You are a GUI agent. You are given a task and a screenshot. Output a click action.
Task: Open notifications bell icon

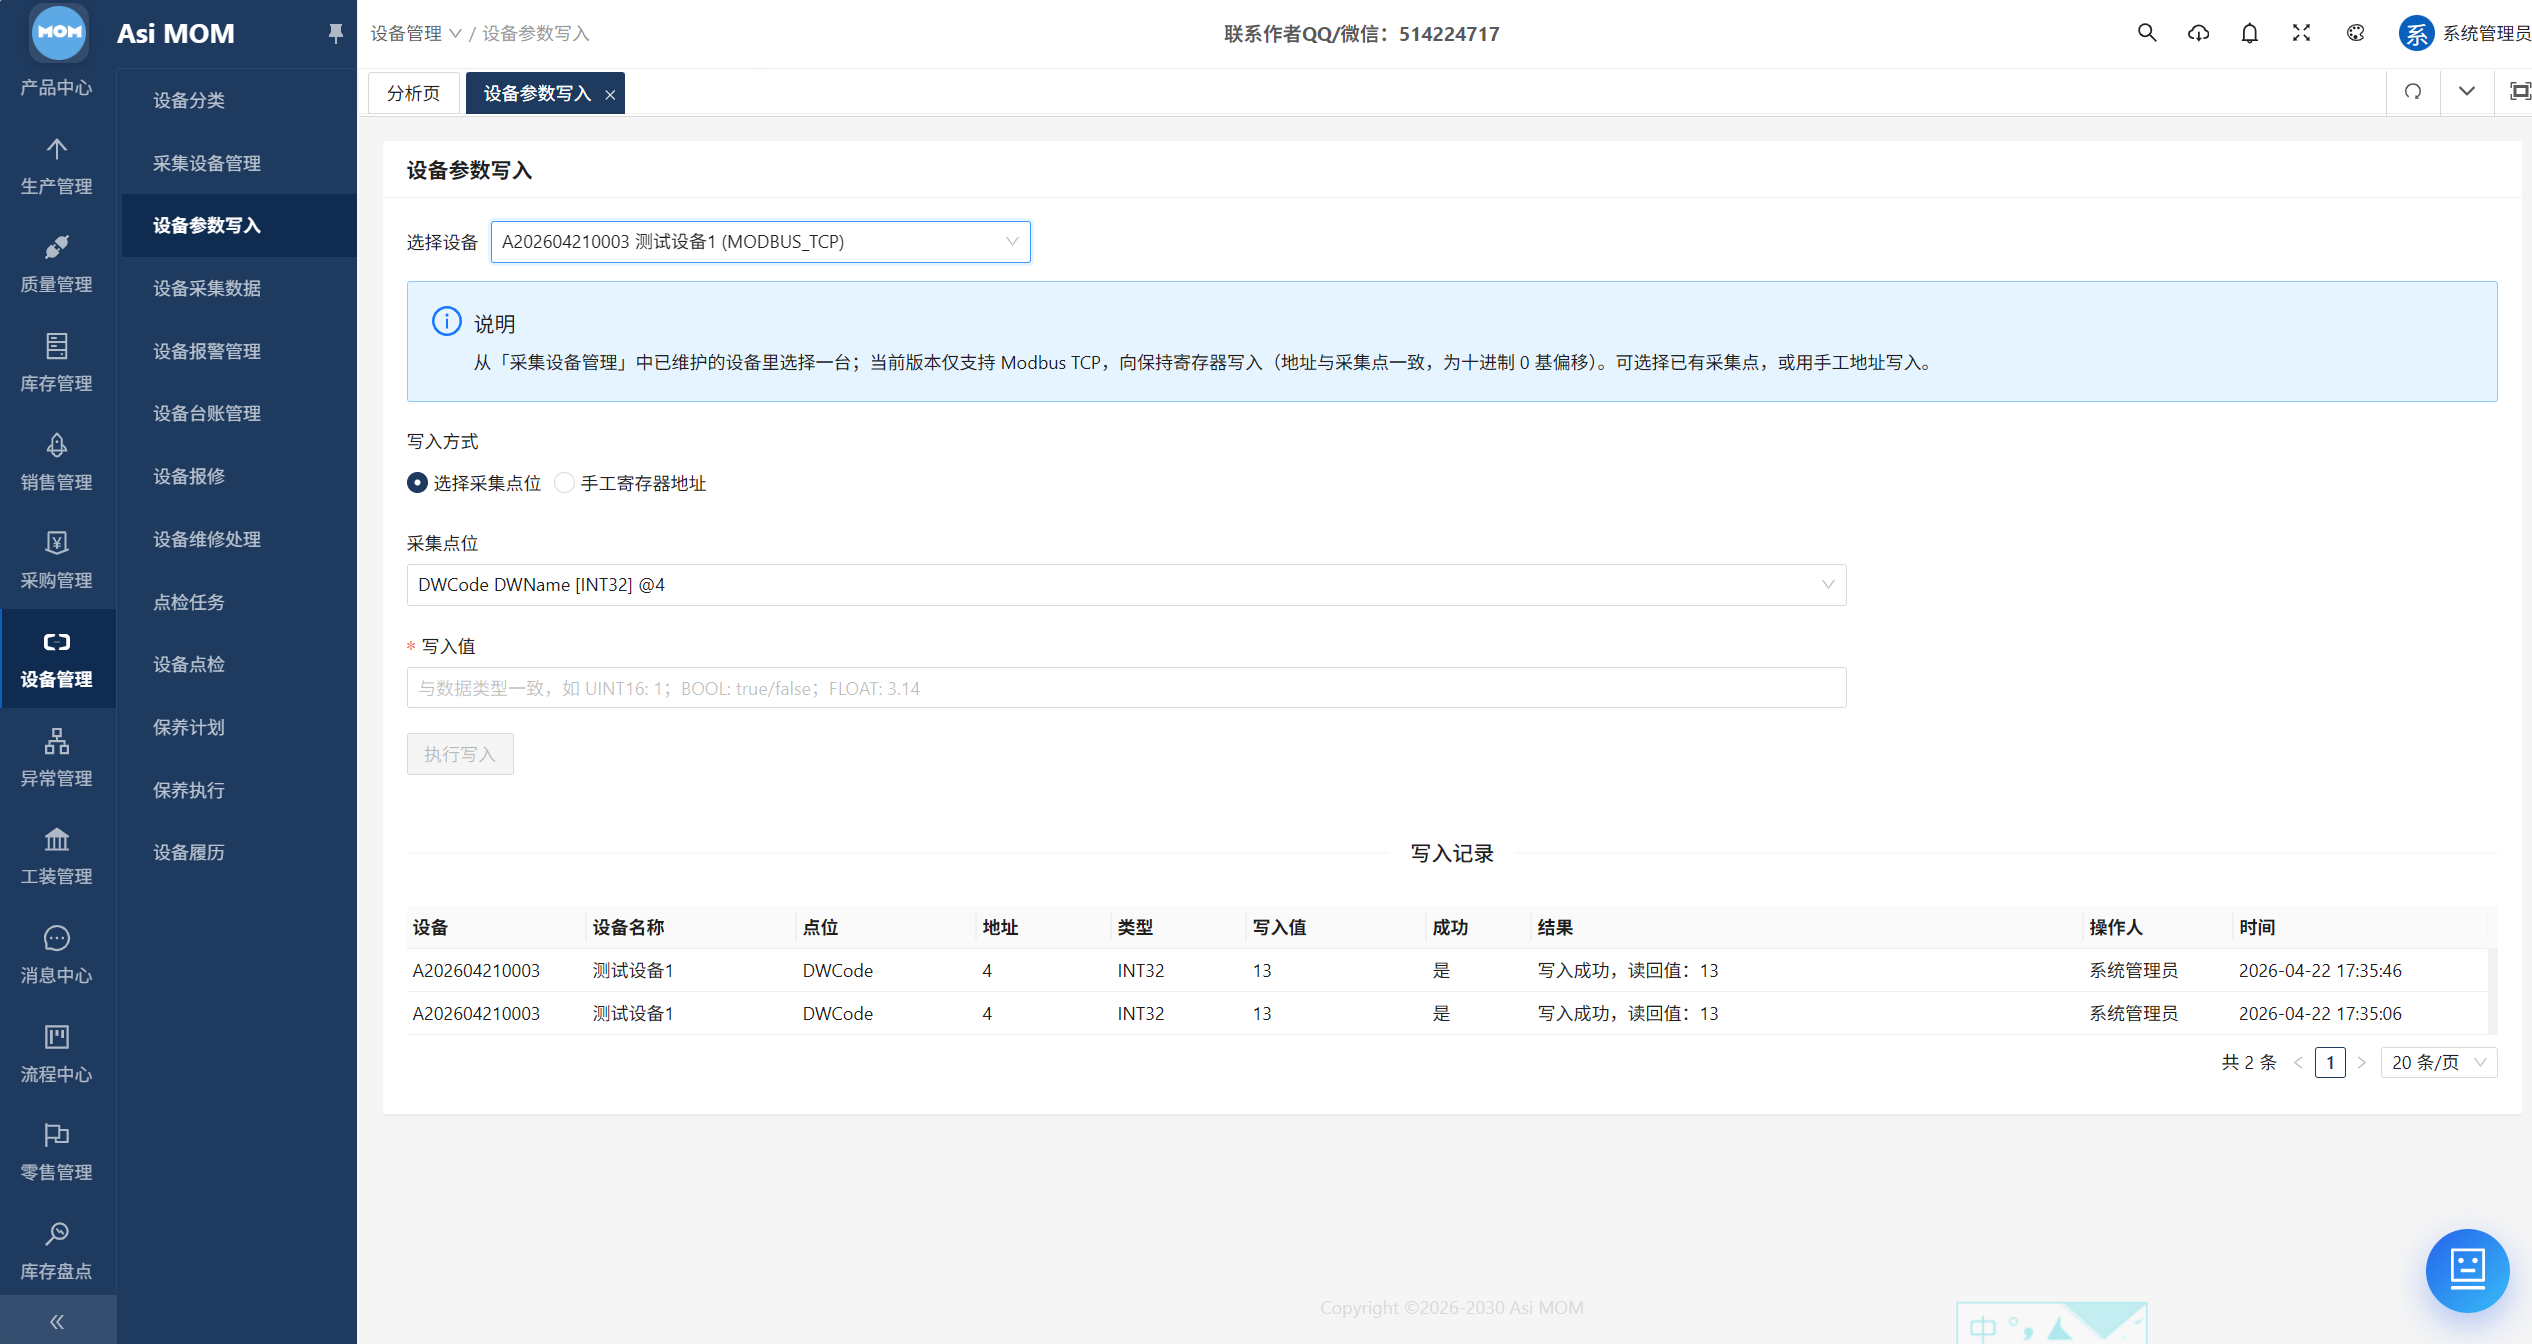tap(2250, 33)
